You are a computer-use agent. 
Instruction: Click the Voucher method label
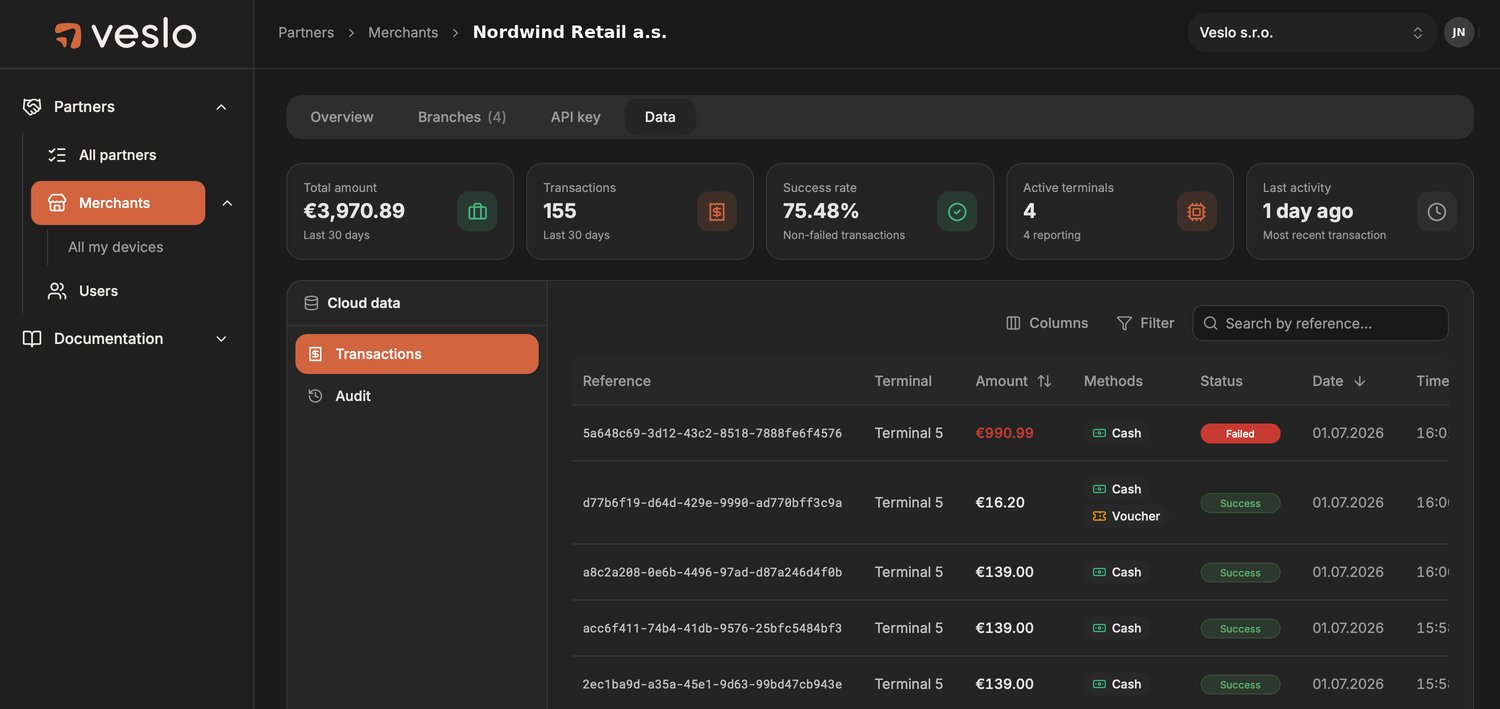pyautogui.click(x=1136, y=516)
